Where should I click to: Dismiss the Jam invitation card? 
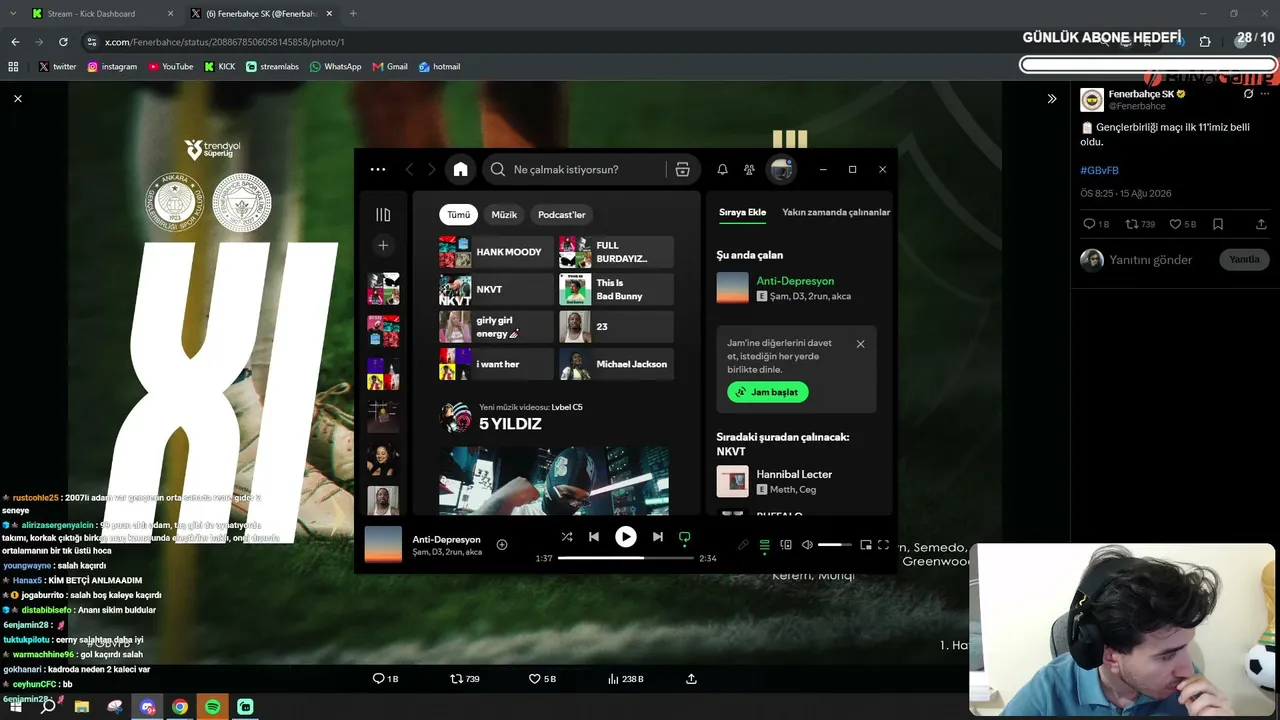pos(860,344)
